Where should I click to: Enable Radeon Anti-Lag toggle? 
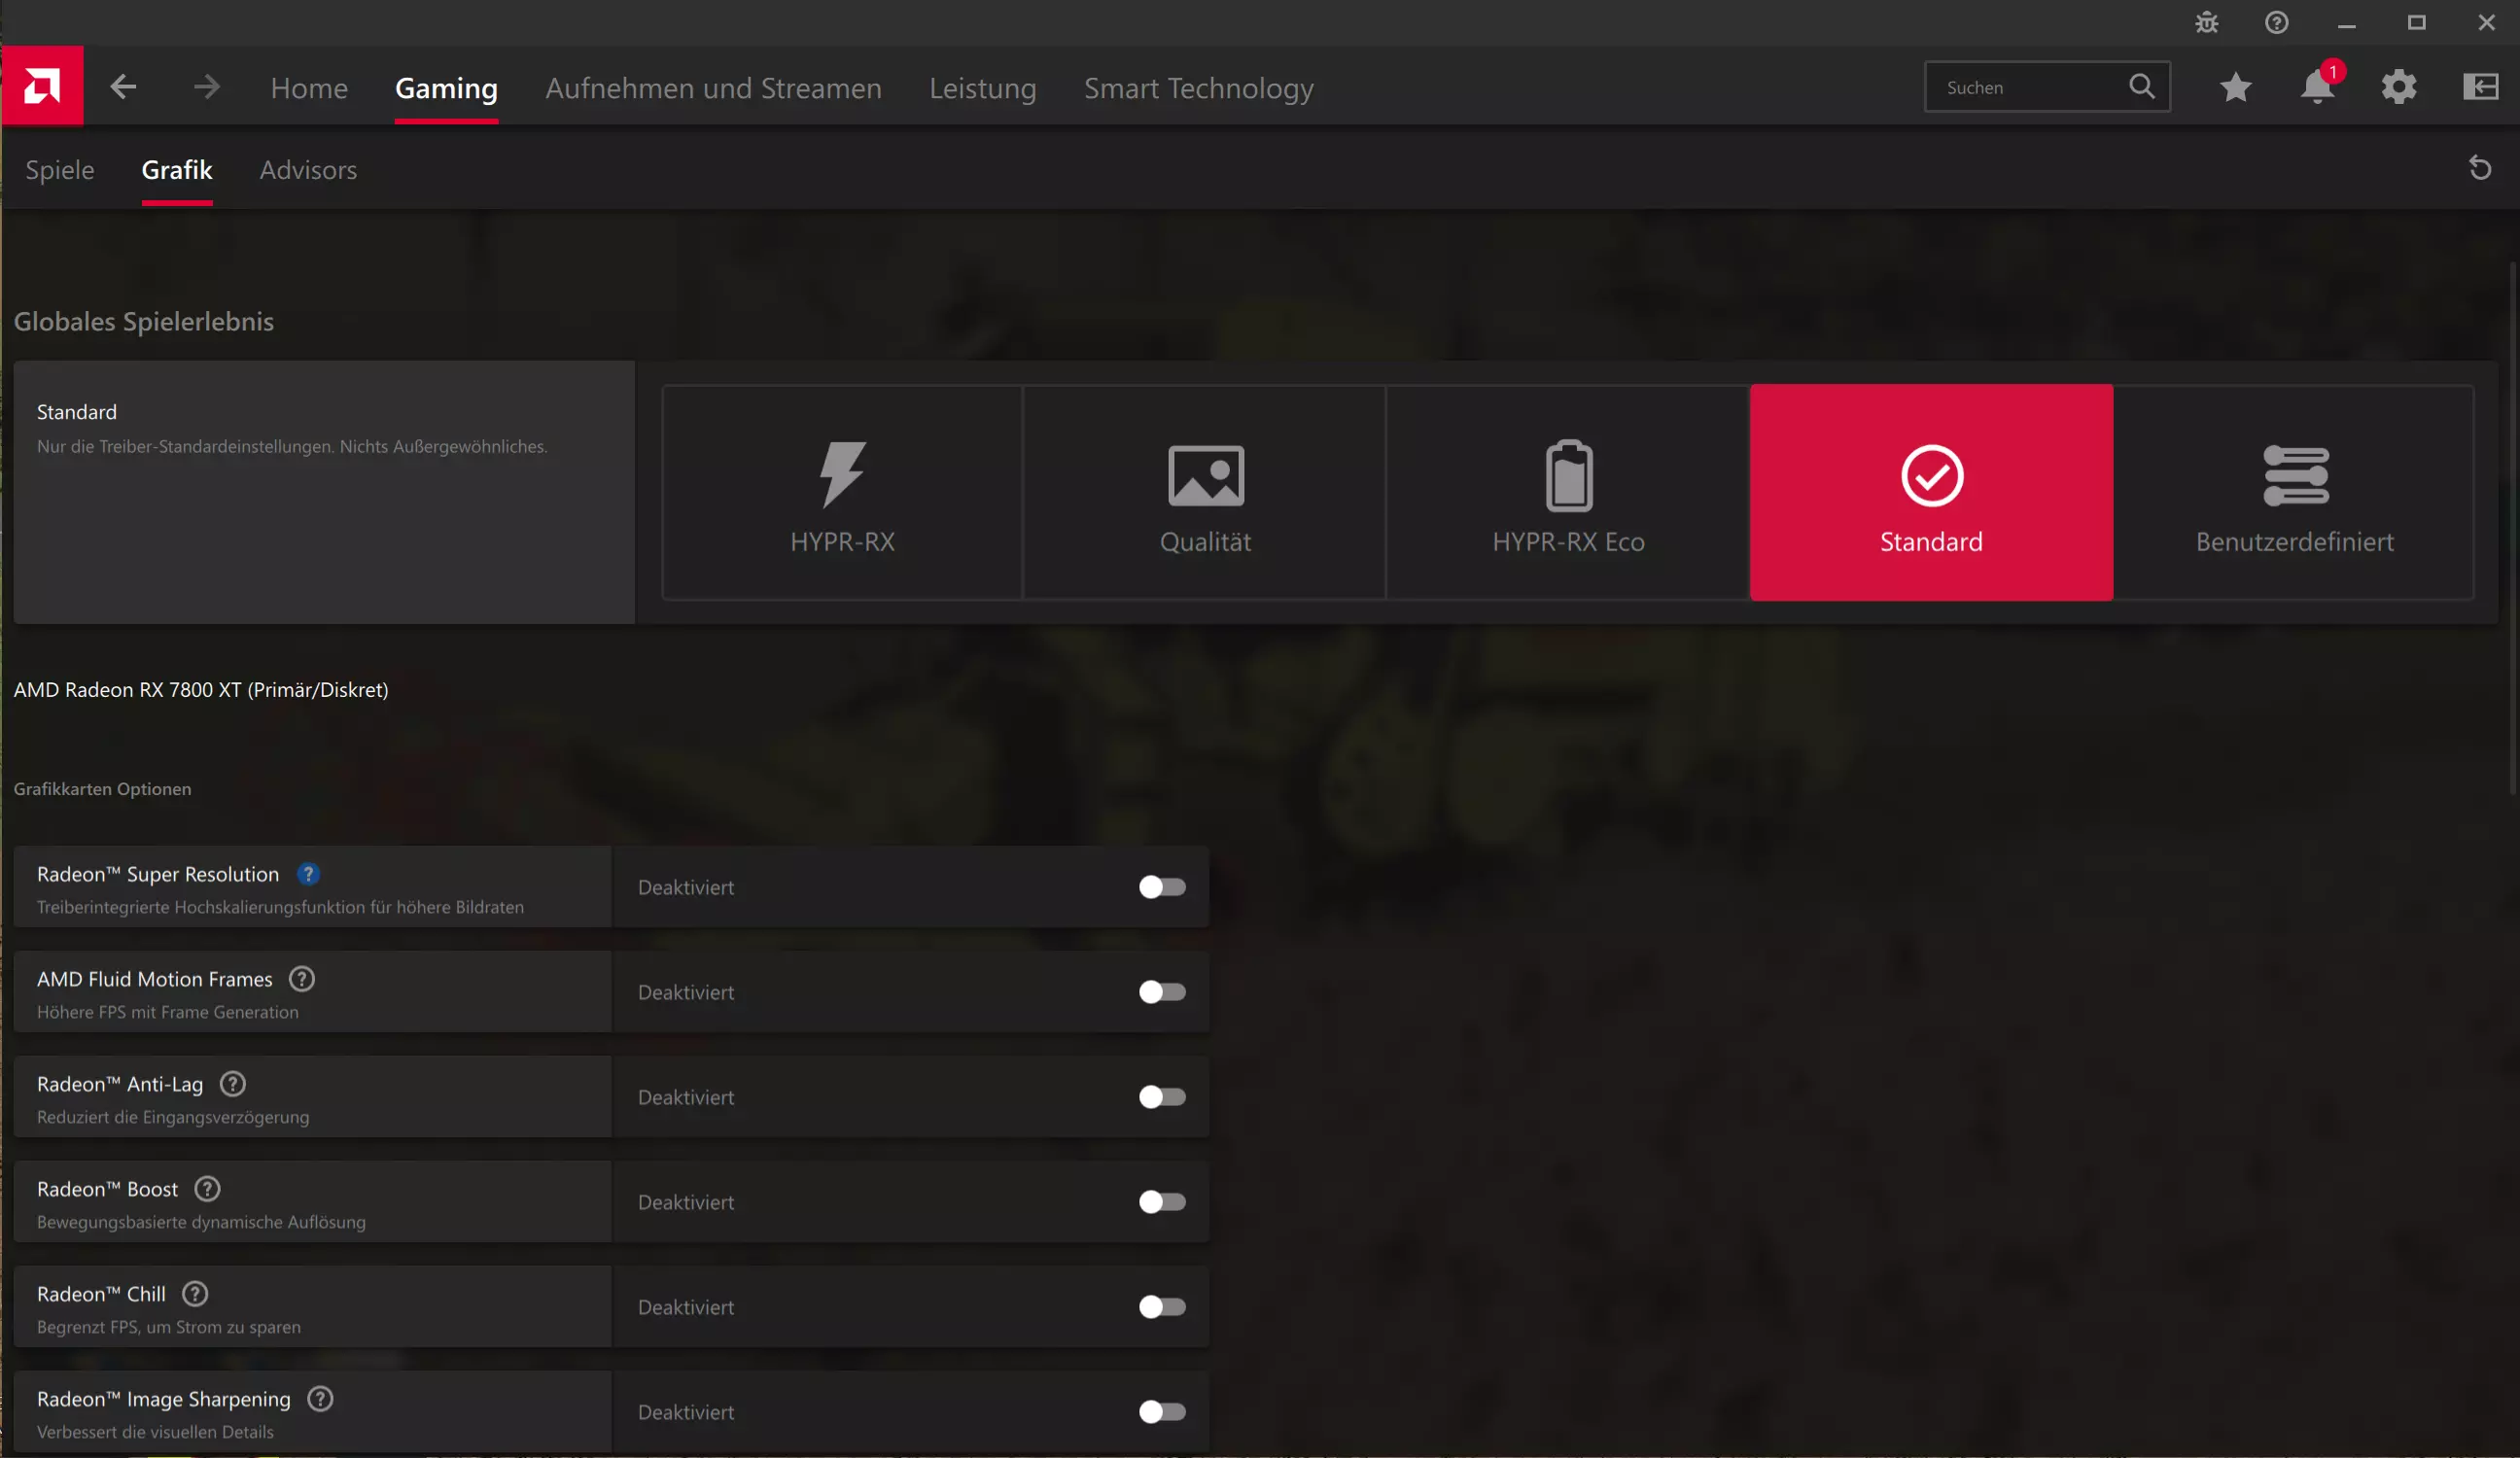tap(1162, 1097)
